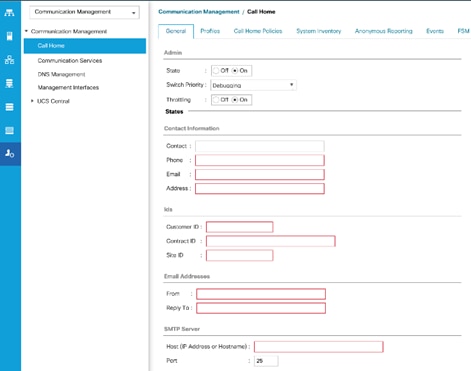This screenshot has height=371, width=471.
Task: Select Management Interfaces in the tree
Action: pos(68,87)
